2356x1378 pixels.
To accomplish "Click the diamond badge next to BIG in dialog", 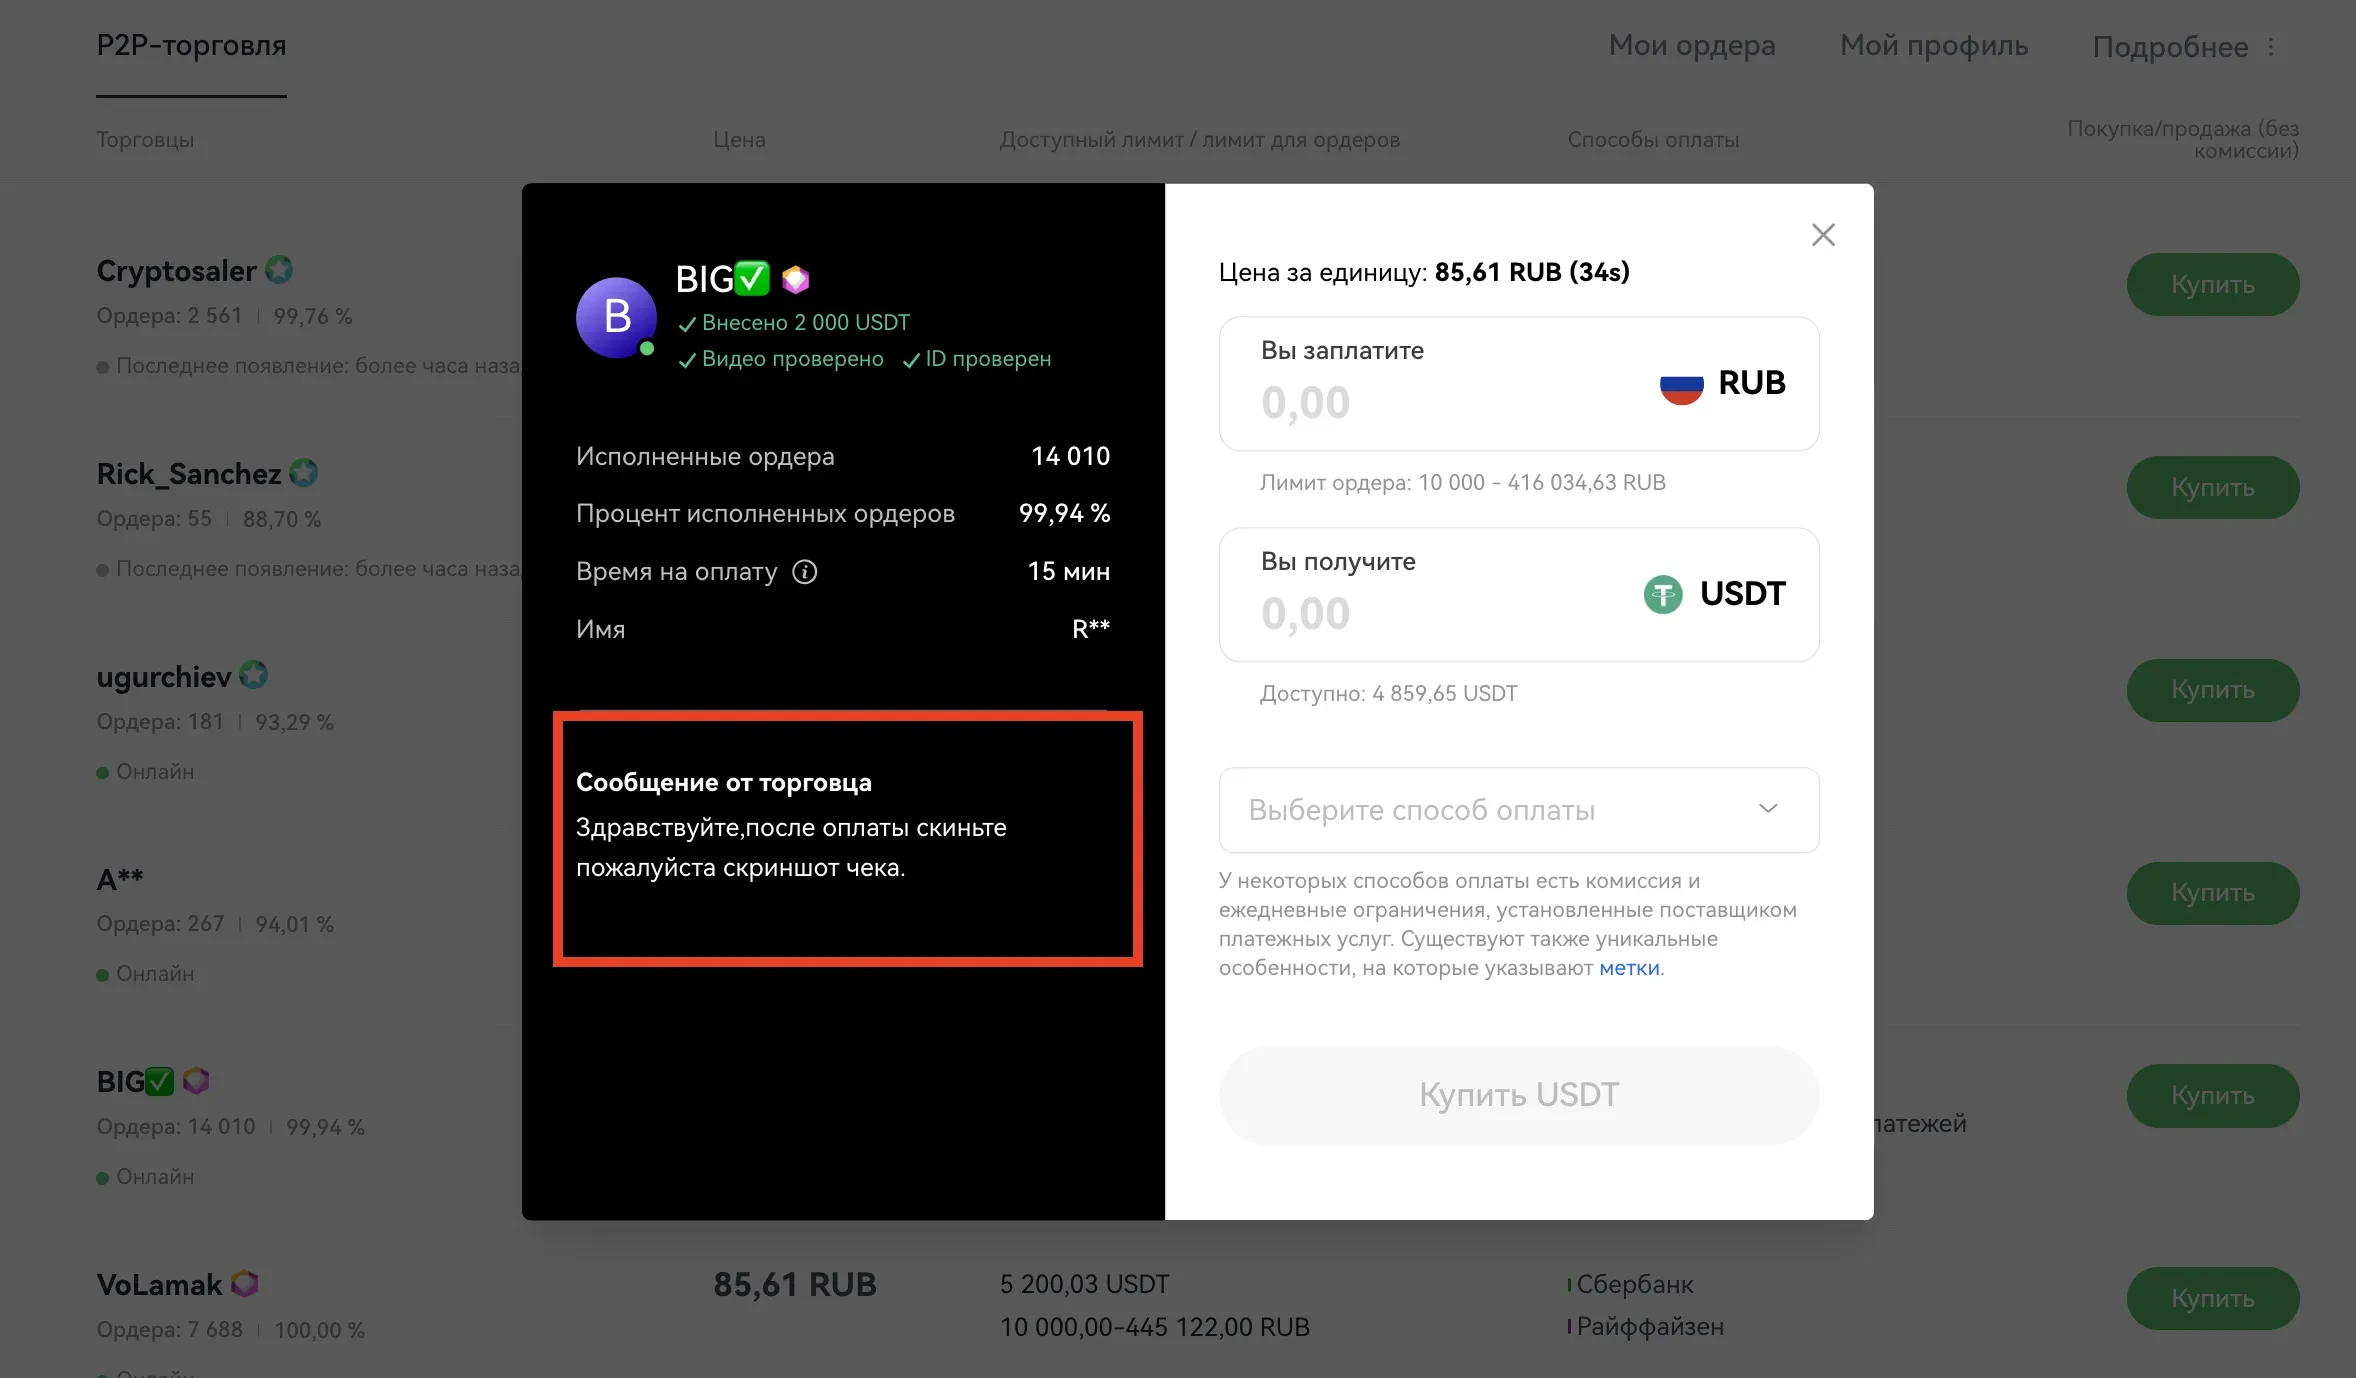I will pos(796,279).
